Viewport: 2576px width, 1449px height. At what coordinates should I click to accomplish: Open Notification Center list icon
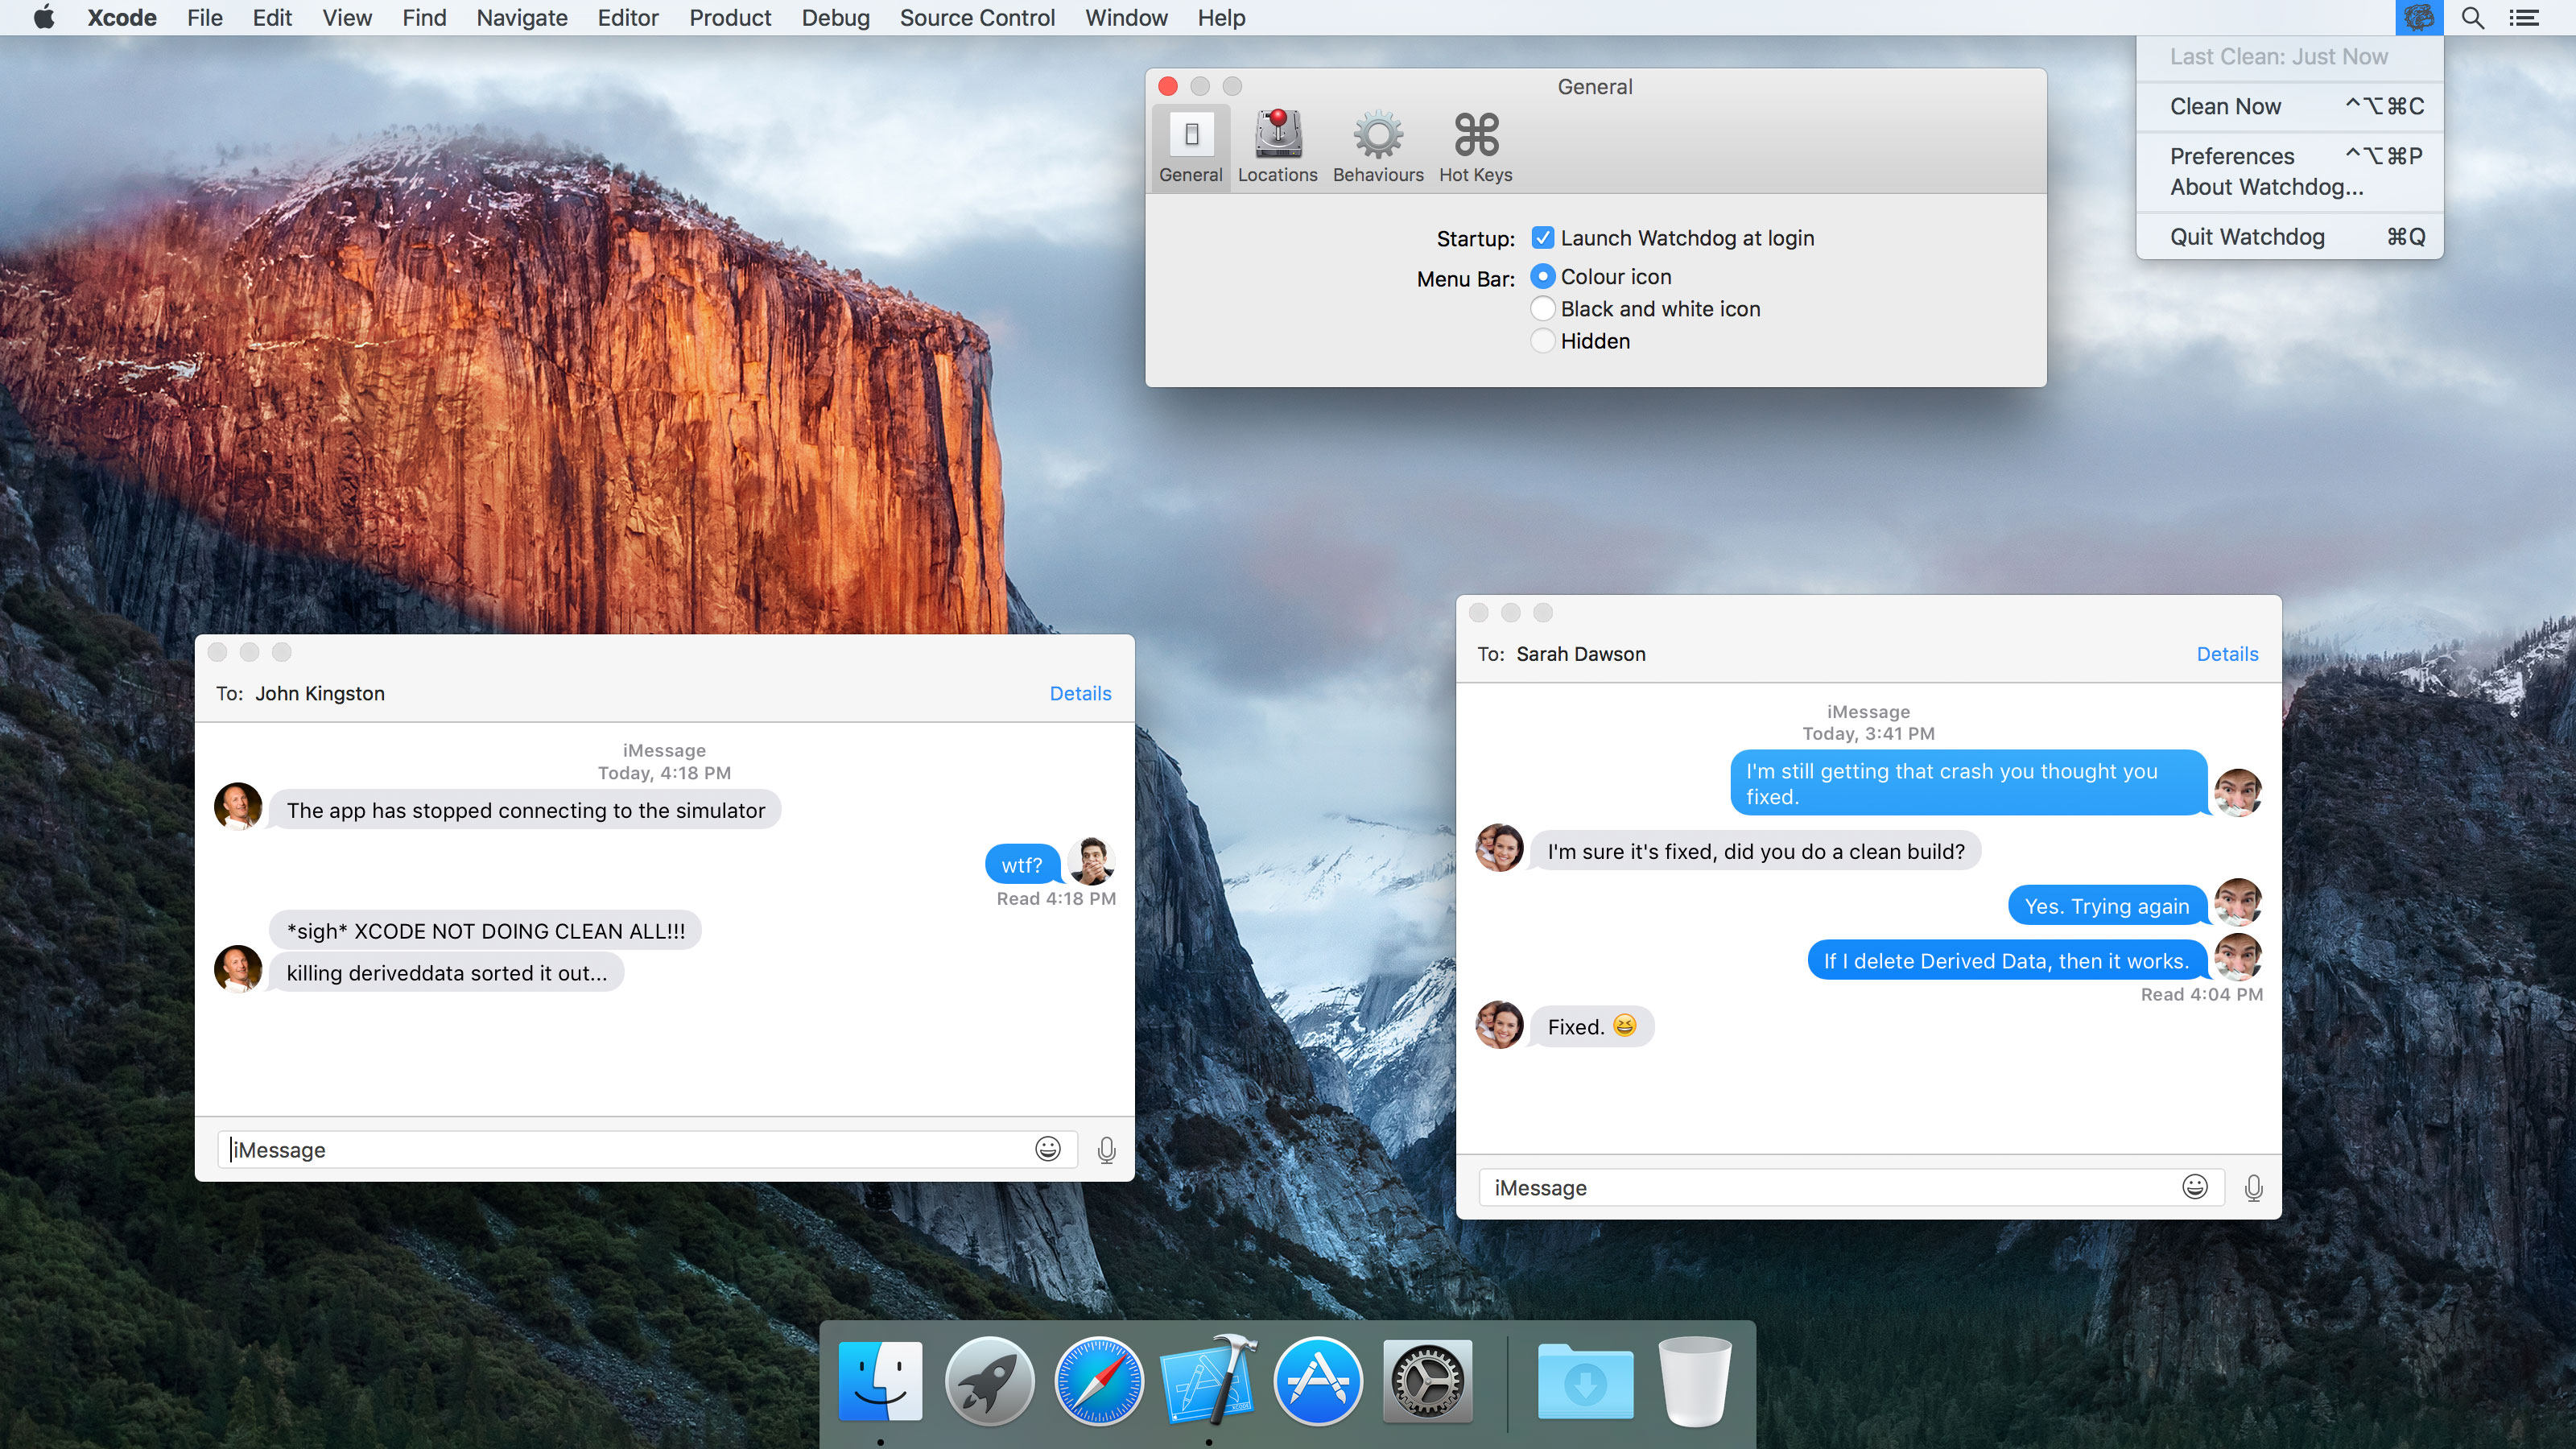(2524, 18)
